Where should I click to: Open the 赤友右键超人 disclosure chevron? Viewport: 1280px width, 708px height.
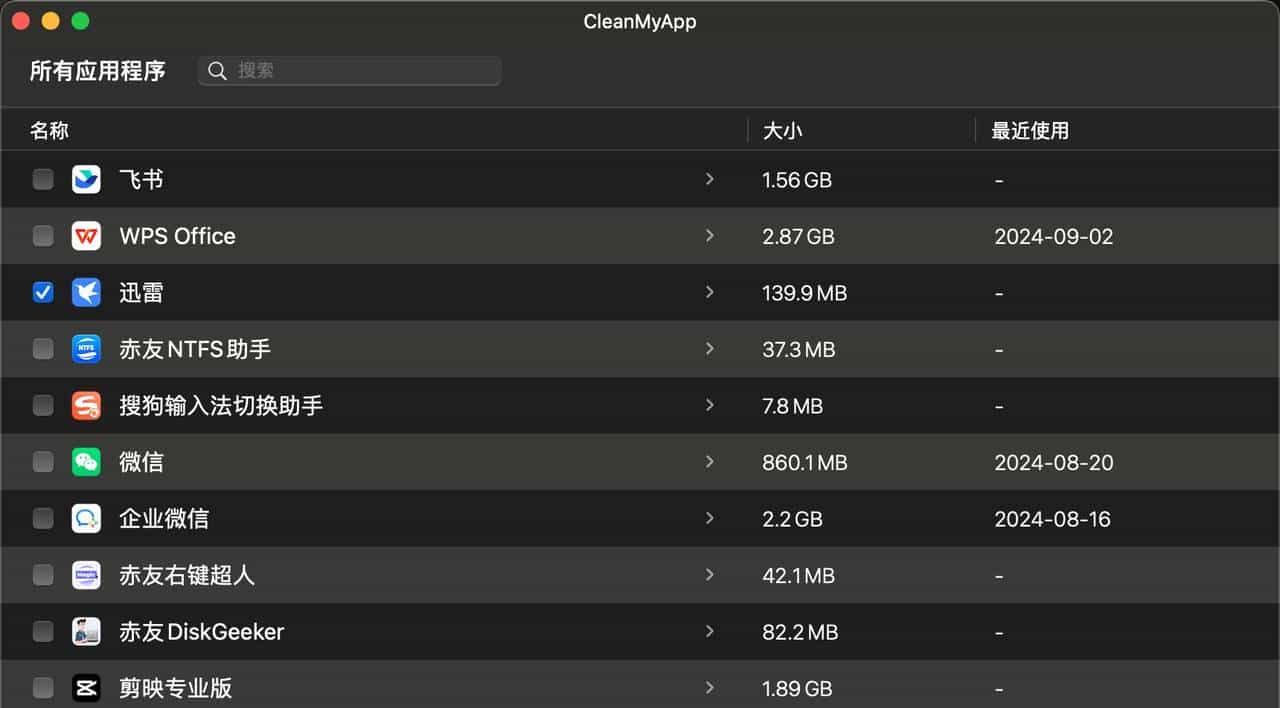pyautogui.click(x=710, y=575)
